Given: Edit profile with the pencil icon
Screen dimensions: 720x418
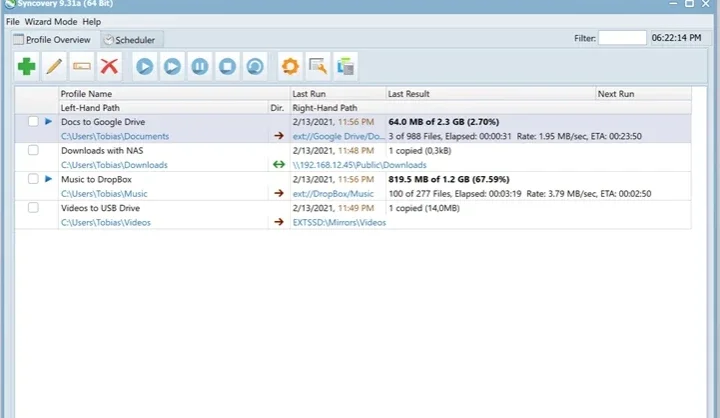Looking at the screenshot, I should [54, 67].
